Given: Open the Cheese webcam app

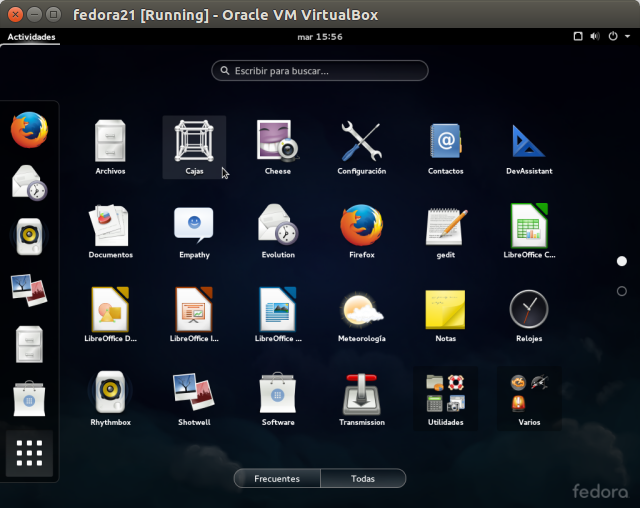Looking at the screenshot, I should pyautogui.click(x=278, y=147).
